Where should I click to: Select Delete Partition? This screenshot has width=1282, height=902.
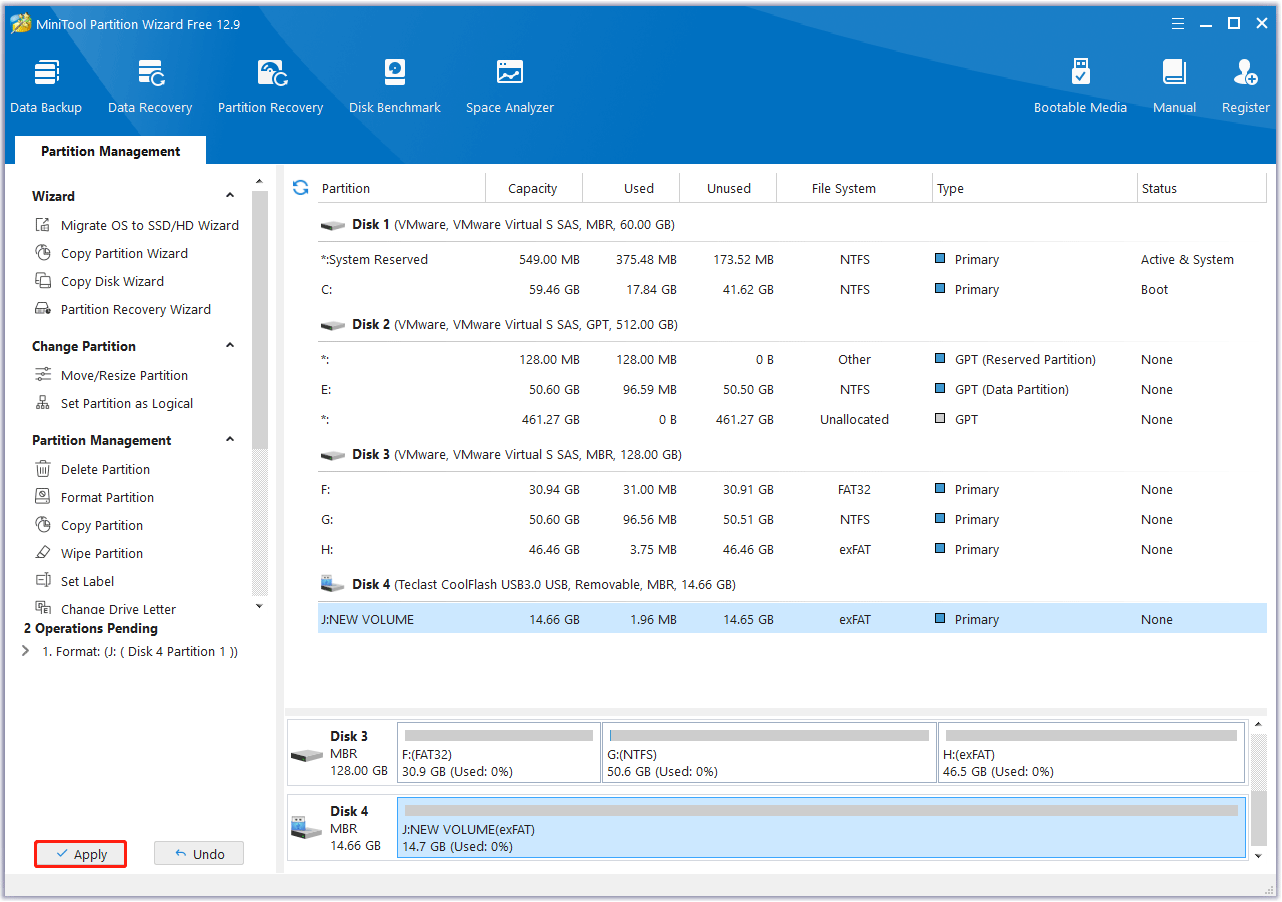coord(92,469)
